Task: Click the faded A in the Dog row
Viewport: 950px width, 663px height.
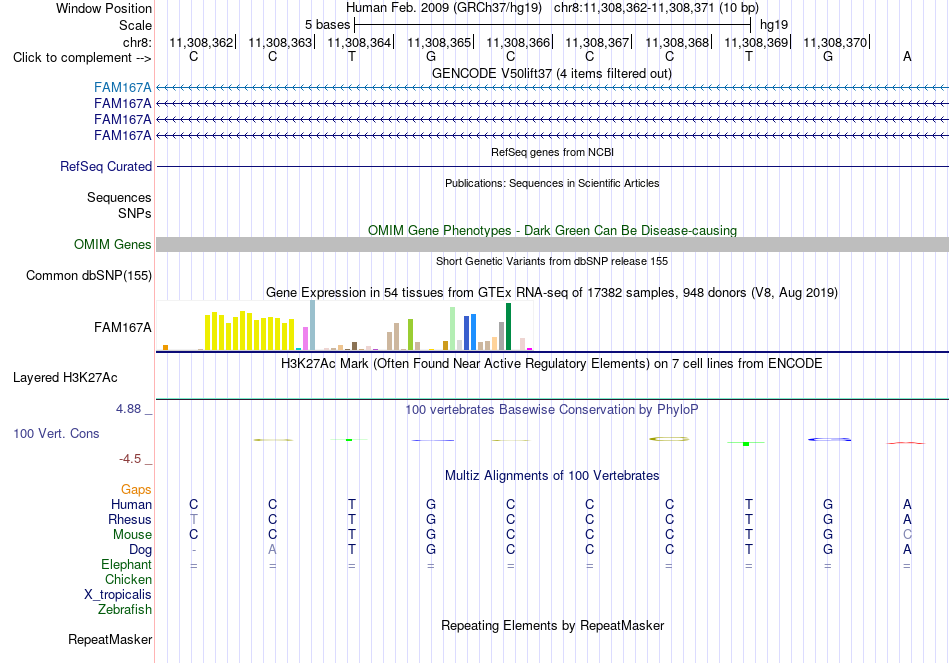Action: click(x=273, y=550)
